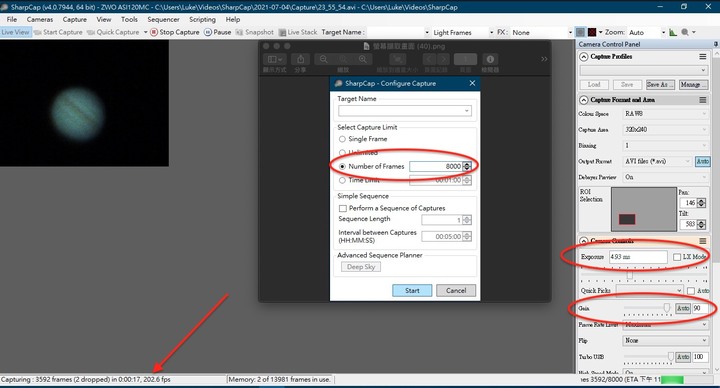Toggle the LX Mode checkbox
Screen dimensions: 720x388
pyautogui.click(x=677, y=257)
